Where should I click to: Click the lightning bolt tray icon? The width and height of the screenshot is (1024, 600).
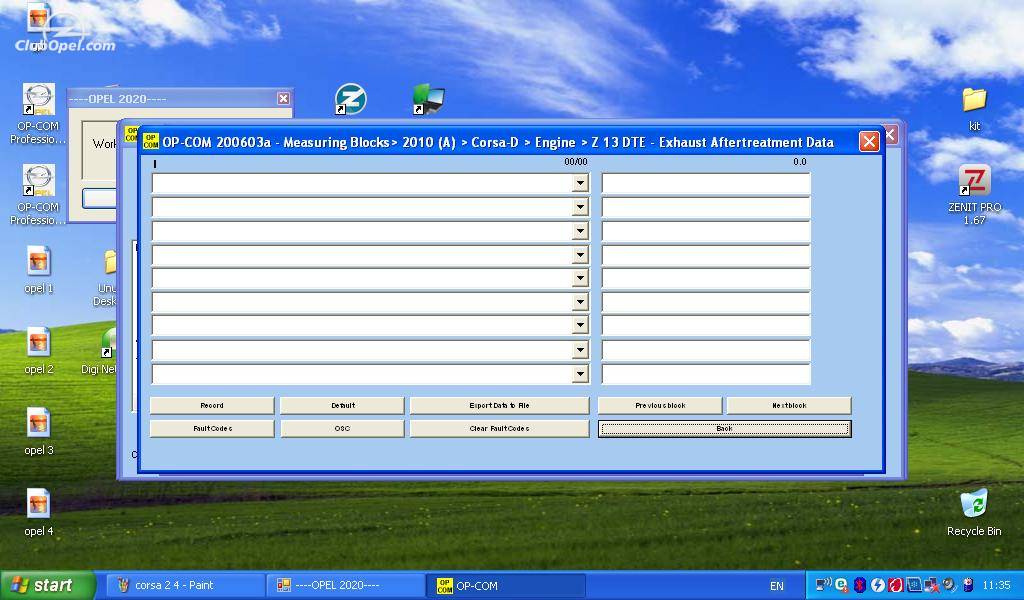click(878, 585)
